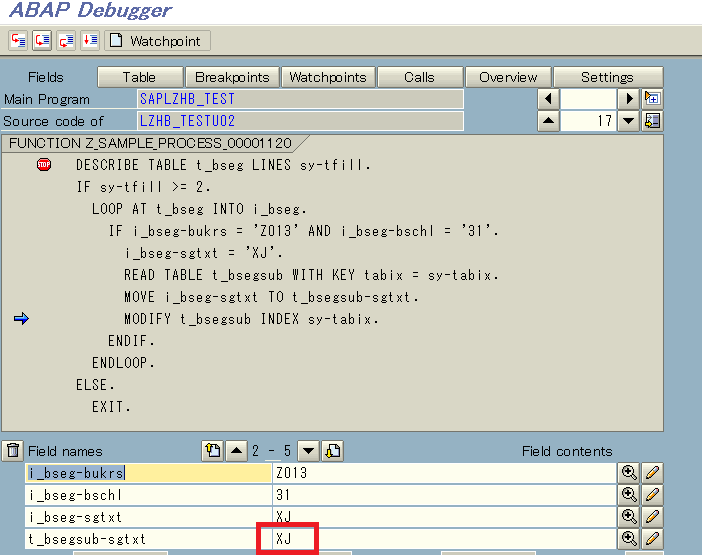Image resolution: width=702 pixels, height=555 pixels.
Task: Click the right arrow beside Main Program
Action: 628,99
